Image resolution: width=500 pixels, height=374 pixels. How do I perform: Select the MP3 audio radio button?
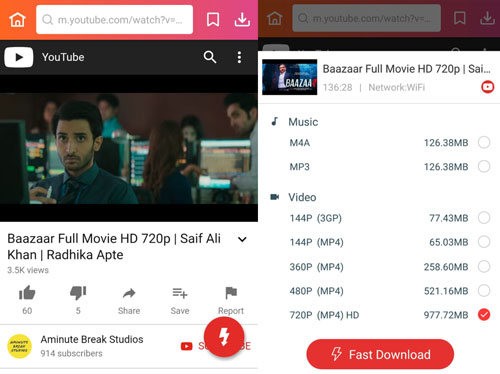click(x=484, y=166)
